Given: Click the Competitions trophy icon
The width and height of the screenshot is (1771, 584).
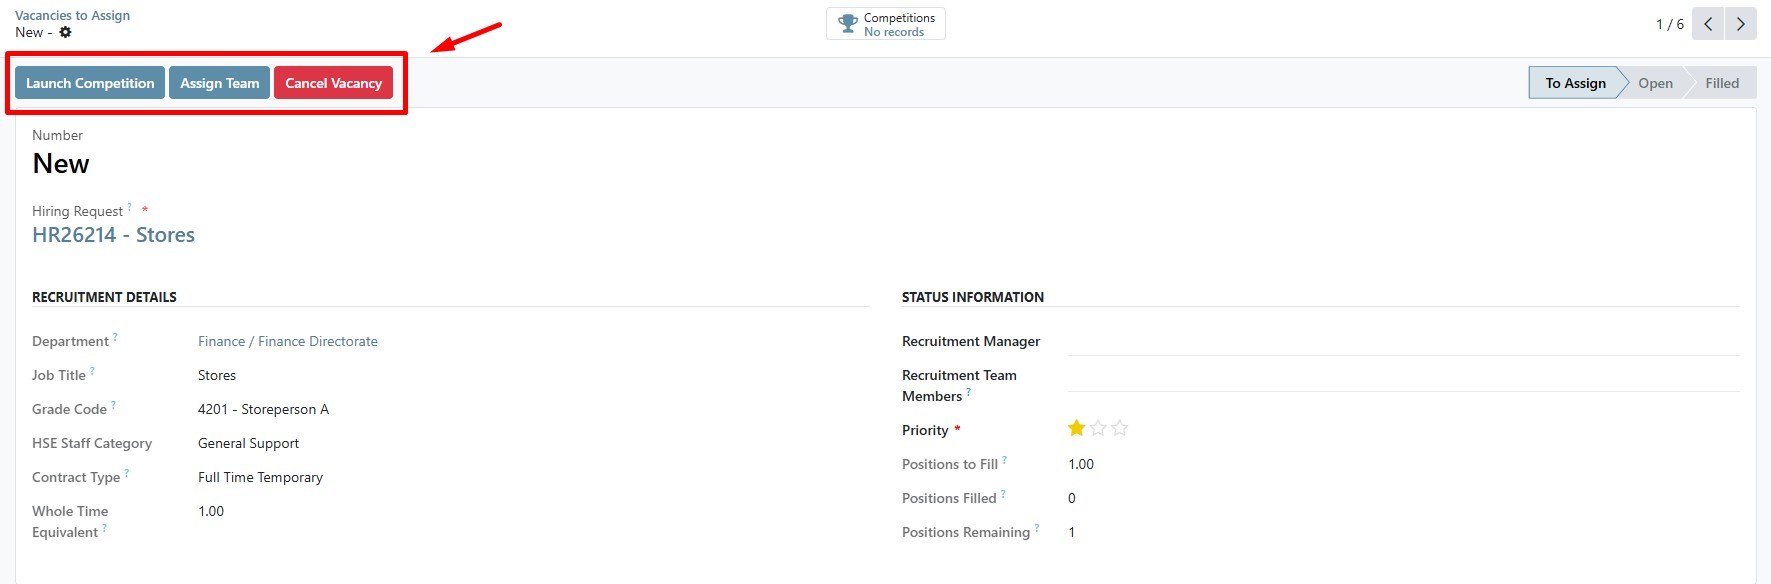Looking at the screenshot, I should (848, 24).
